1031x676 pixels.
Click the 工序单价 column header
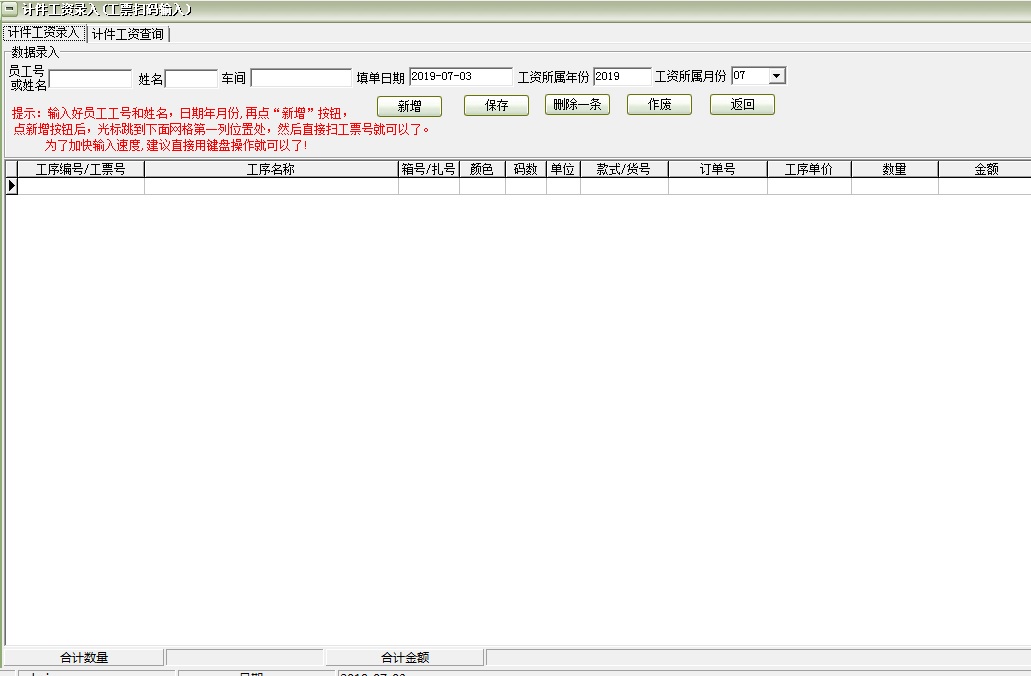click(x=809, y=169)
